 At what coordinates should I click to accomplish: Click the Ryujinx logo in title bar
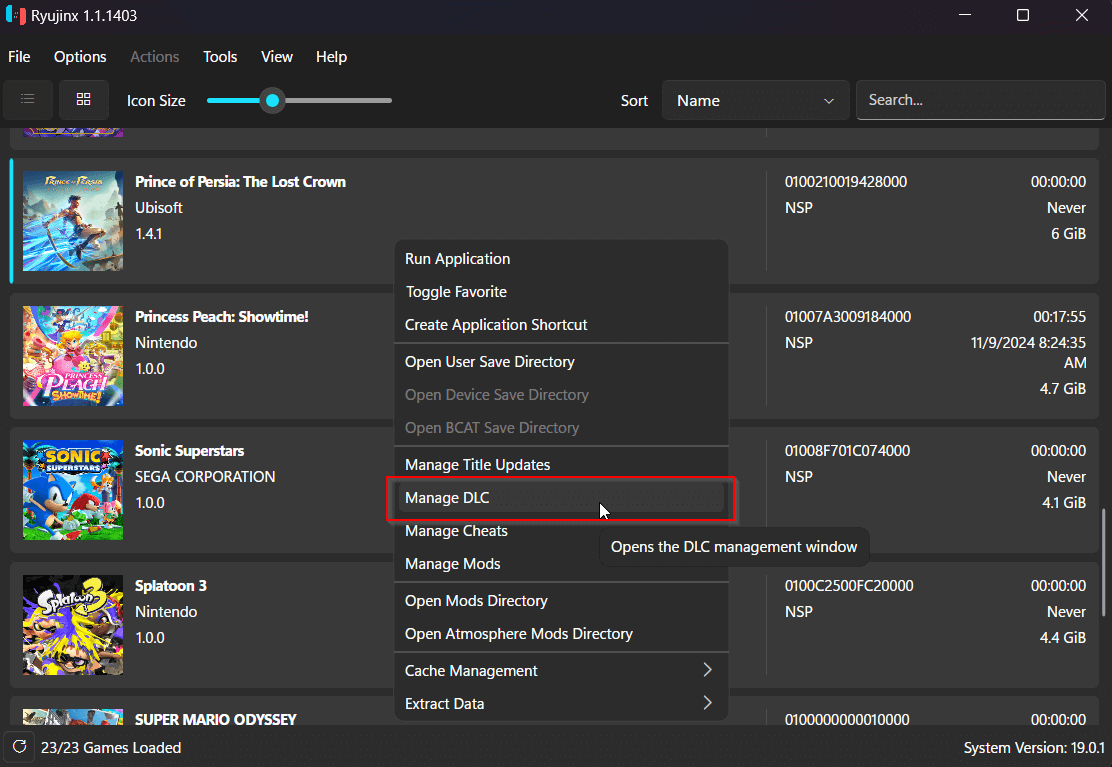16,15
